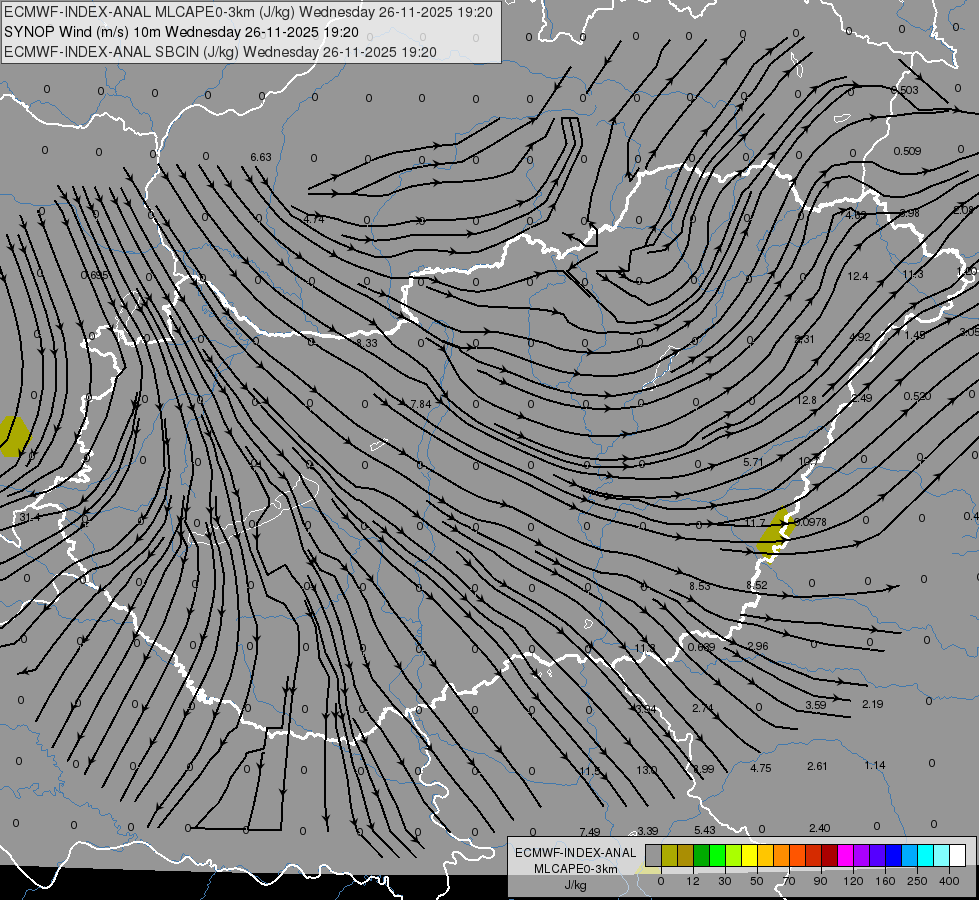Click the map value 0.520
Viewport: 979px width, 900px height.
pos(917,396)
